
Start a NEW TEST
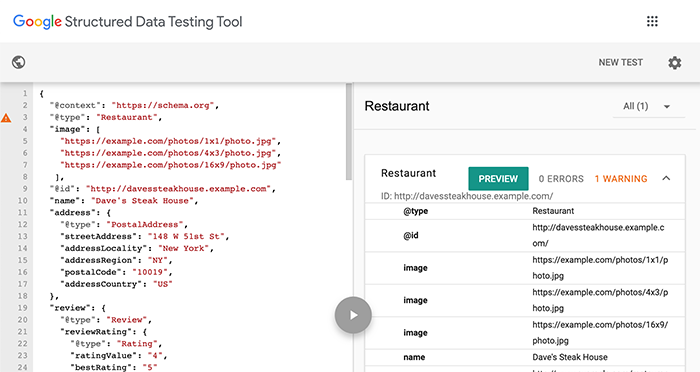click(621, 63)
